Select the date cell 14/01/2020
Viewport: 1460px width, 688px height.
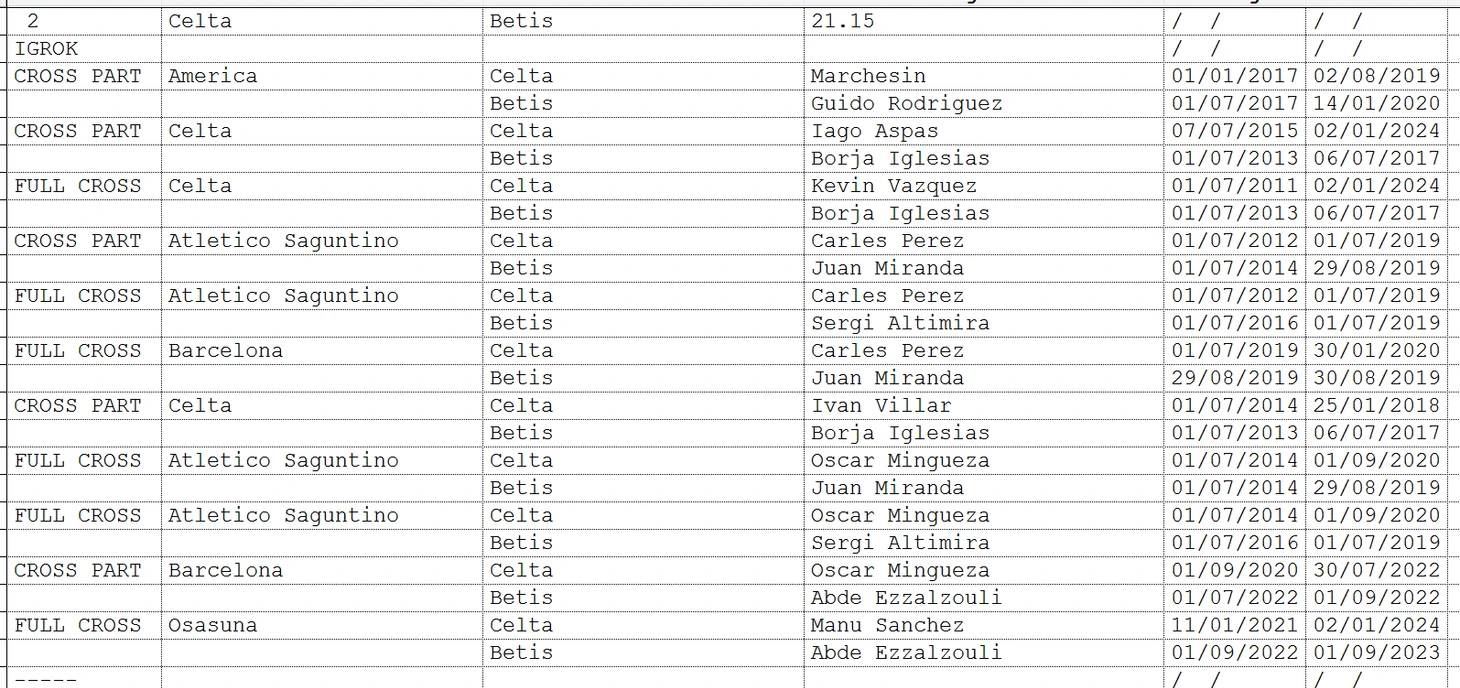[1376, 104]
